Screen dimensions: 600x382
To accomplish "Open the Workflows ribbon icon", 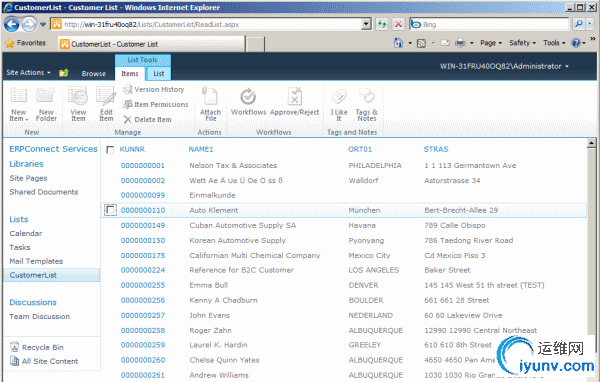I will coord(248,102).
